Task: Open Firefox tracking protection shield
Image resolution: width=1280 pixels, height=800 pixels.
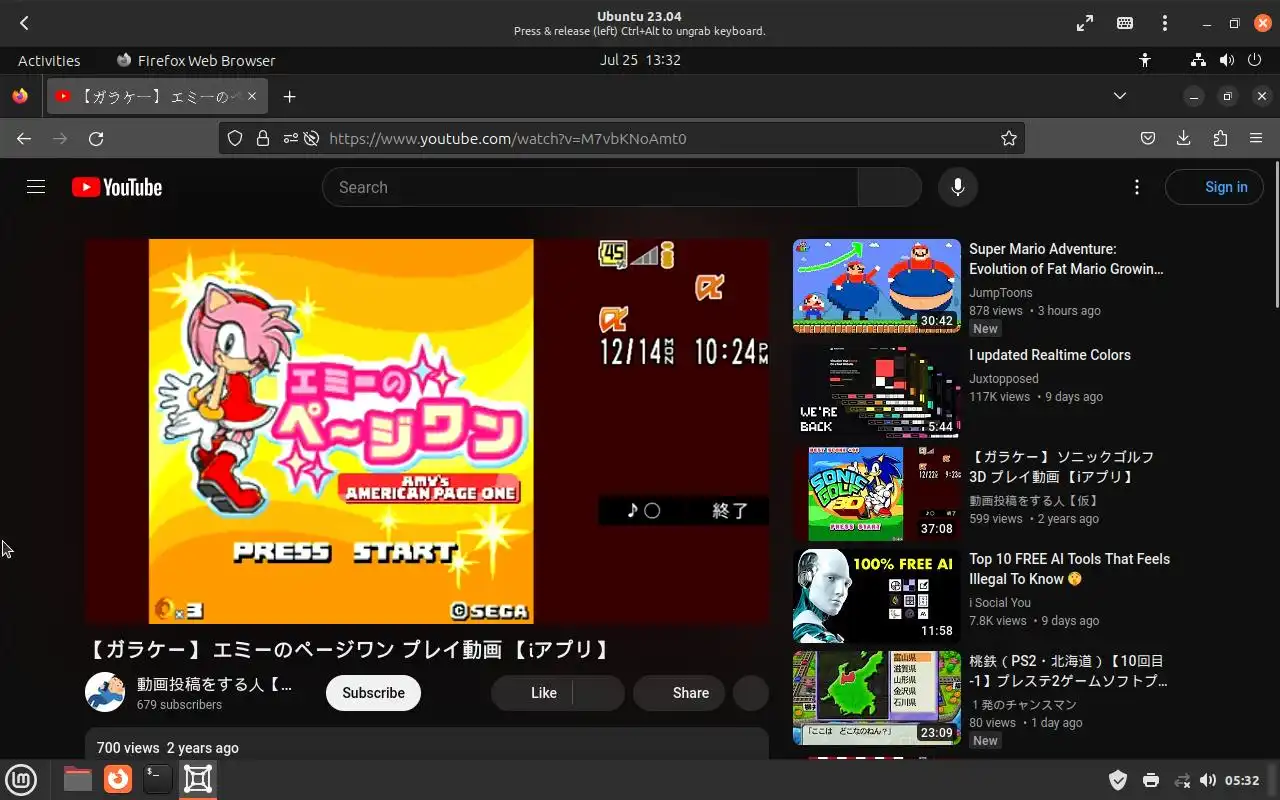Action: [x=235, y=139]
